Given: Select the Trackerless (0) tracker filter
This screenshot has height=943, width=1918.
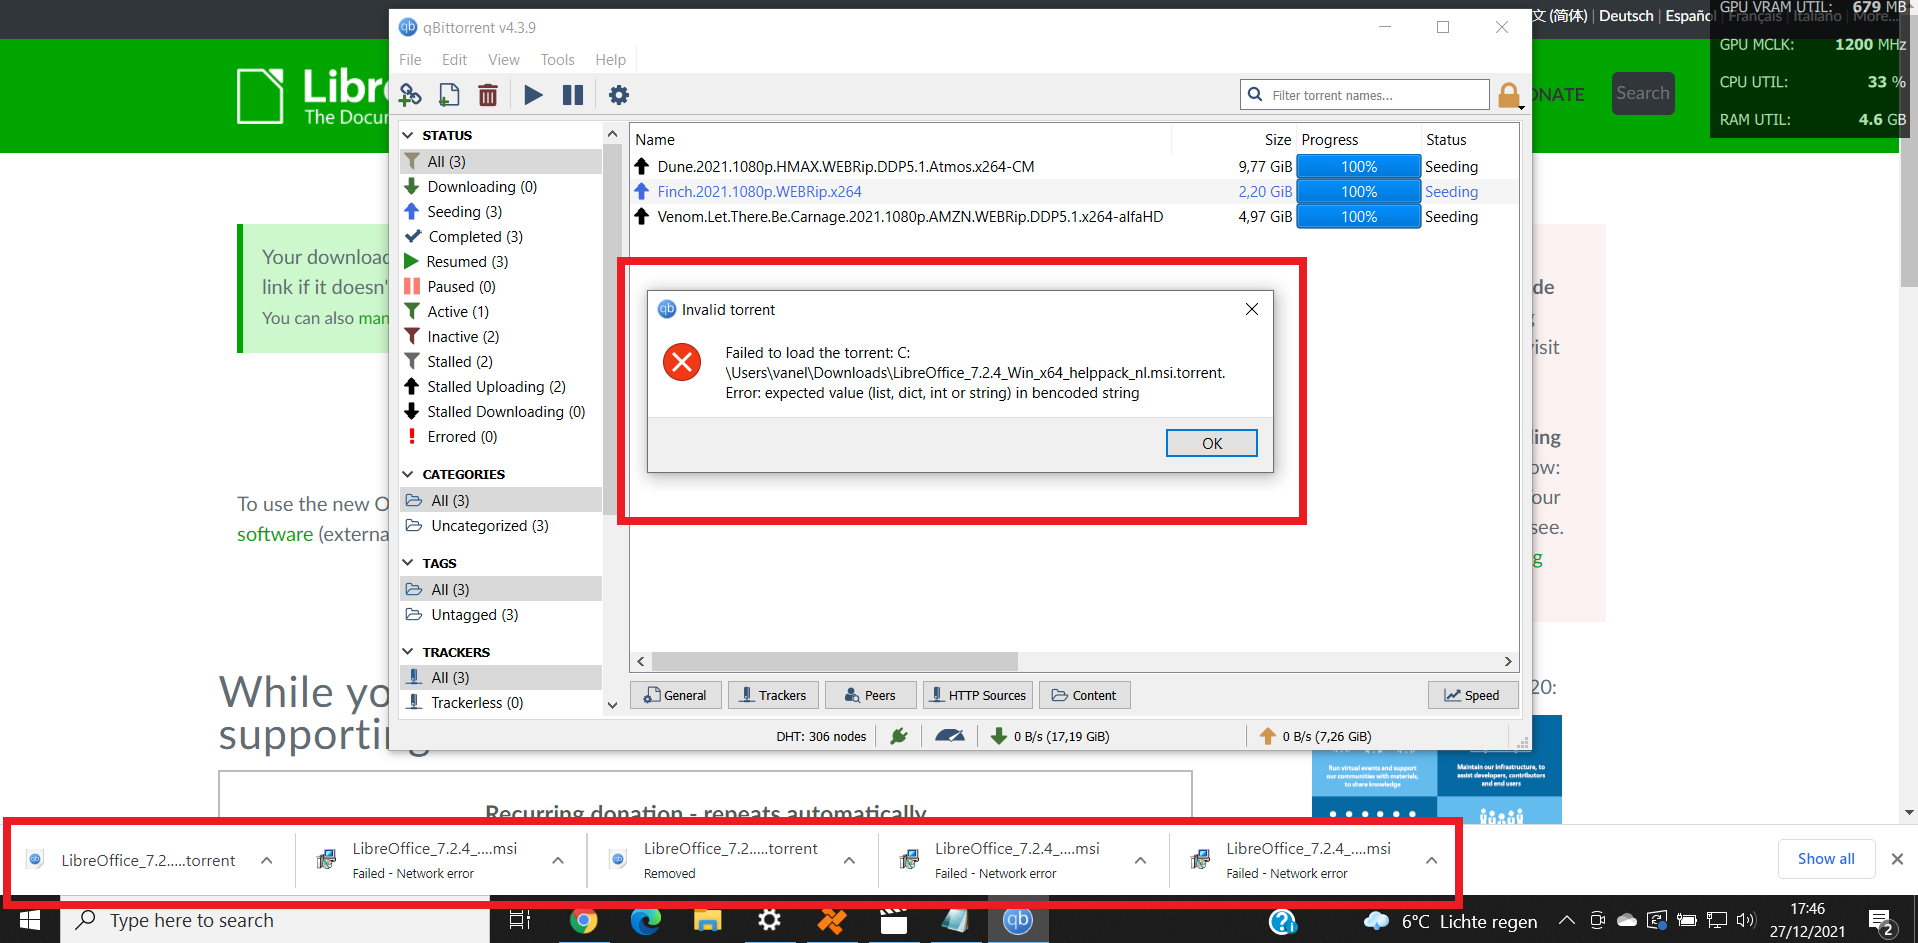Looking at the screenshot, I should click(501, 703).
